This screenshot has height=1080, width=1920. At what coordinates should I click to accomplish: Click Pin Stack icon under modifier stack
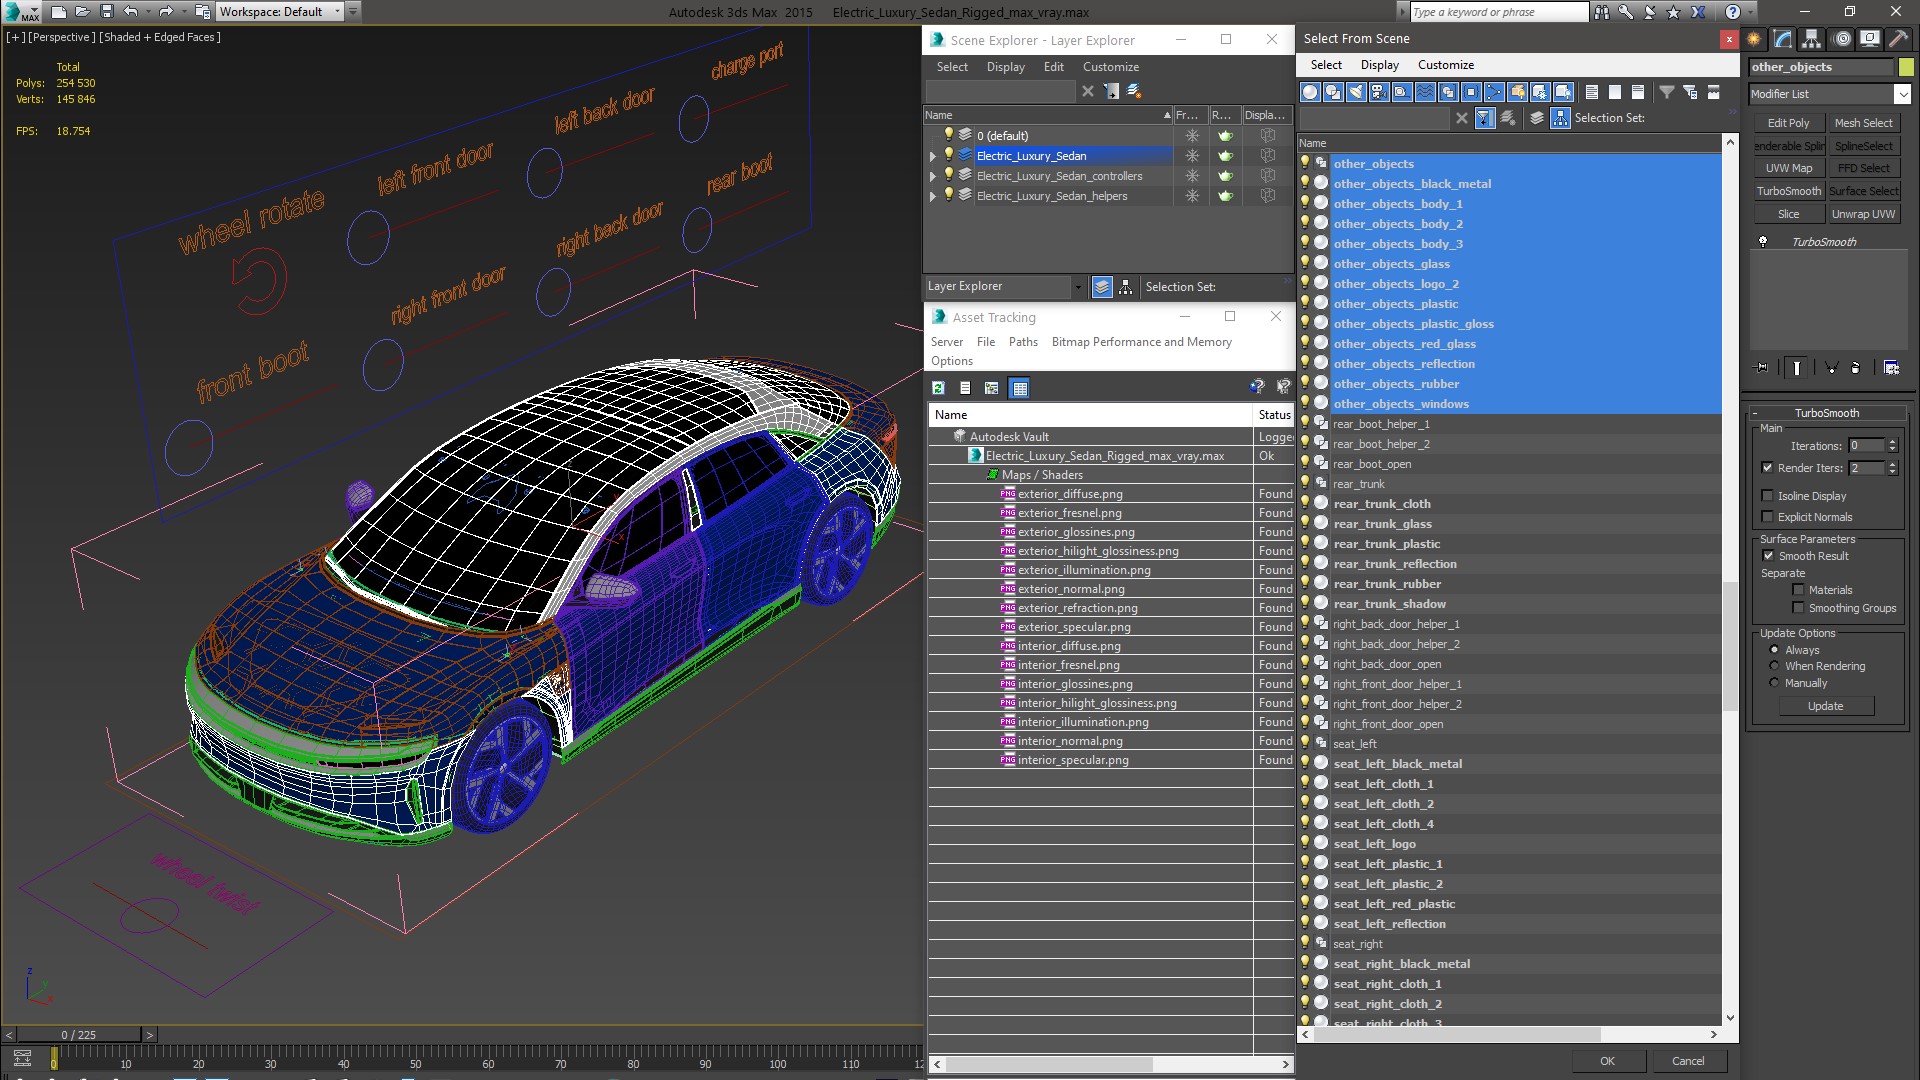tap(1762, 368)
